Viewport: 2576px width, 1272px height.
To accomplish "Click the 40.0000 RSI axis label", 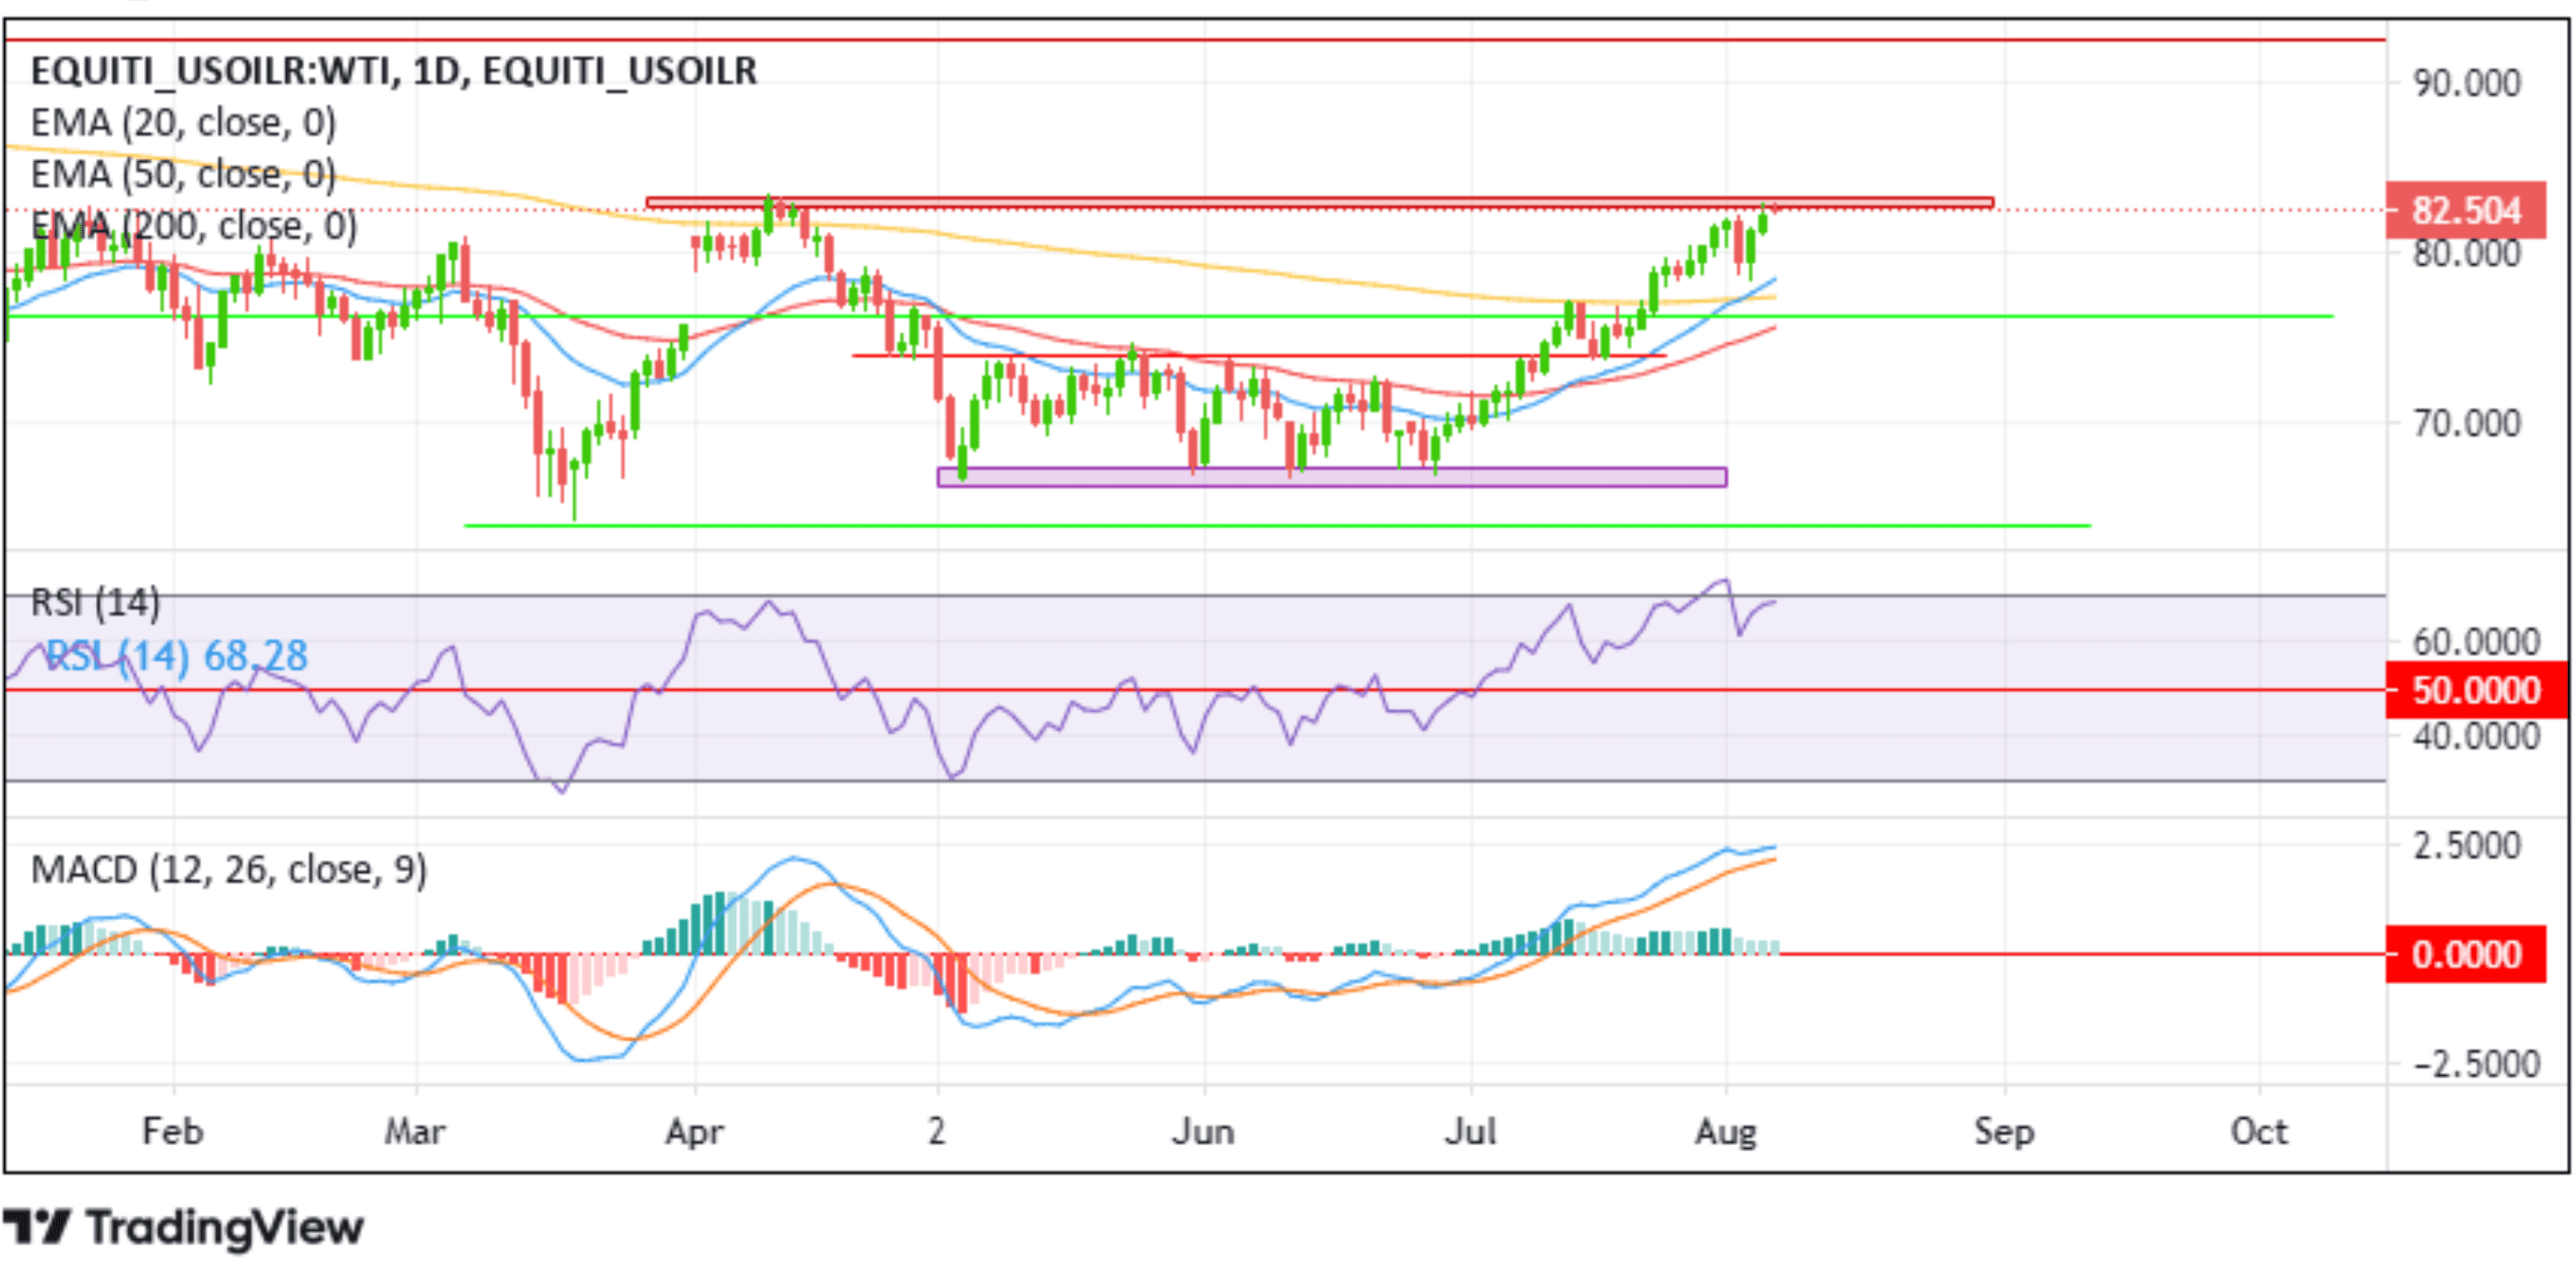I will 2475,737.
